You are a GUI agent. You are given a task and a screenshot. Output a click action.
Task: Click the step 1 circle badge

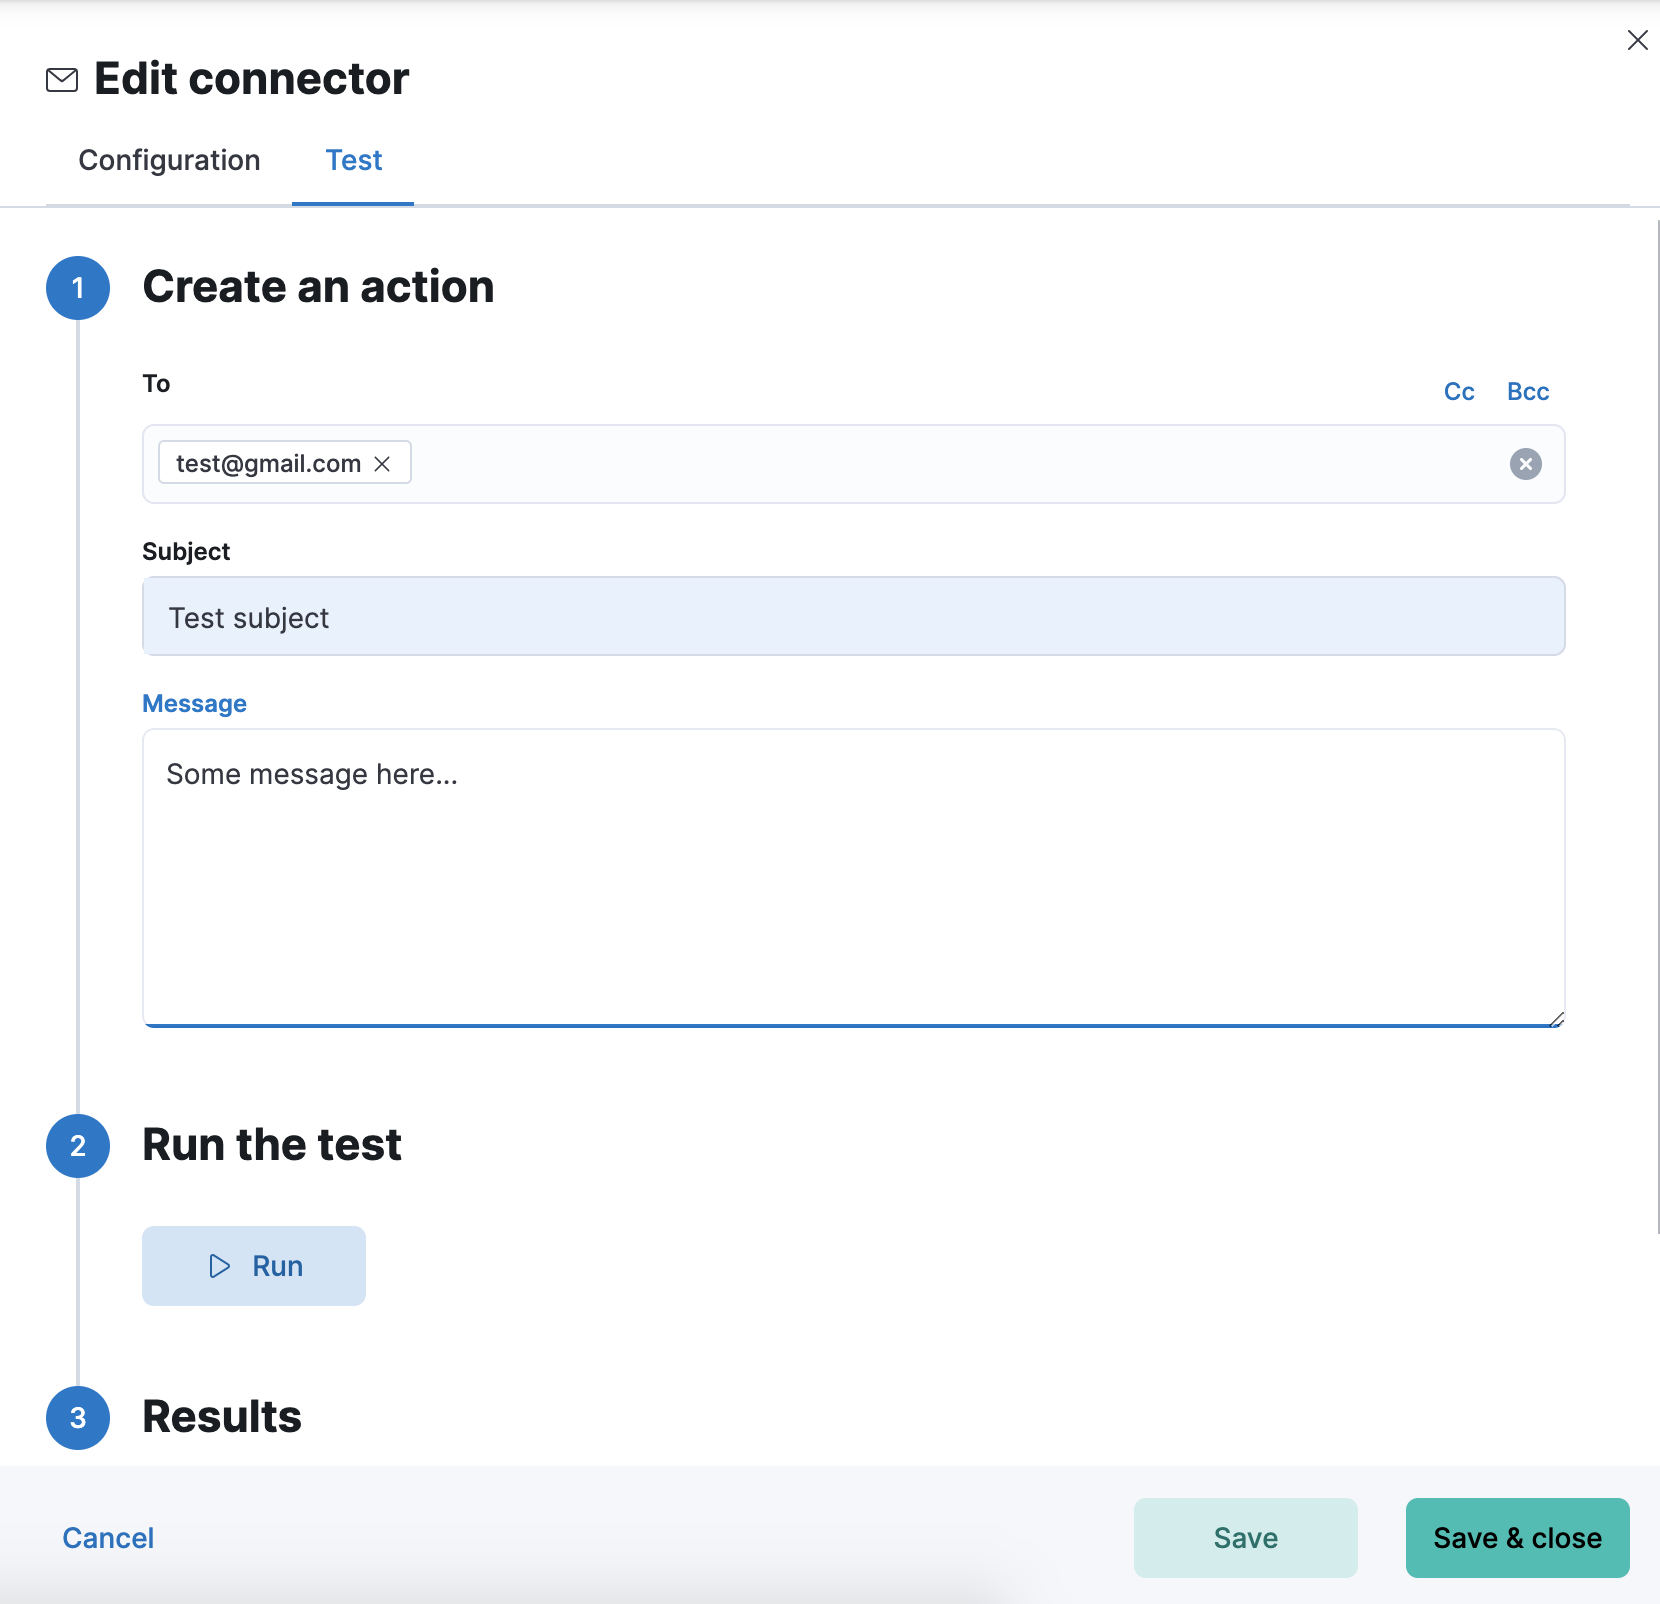tap(78, 288)
